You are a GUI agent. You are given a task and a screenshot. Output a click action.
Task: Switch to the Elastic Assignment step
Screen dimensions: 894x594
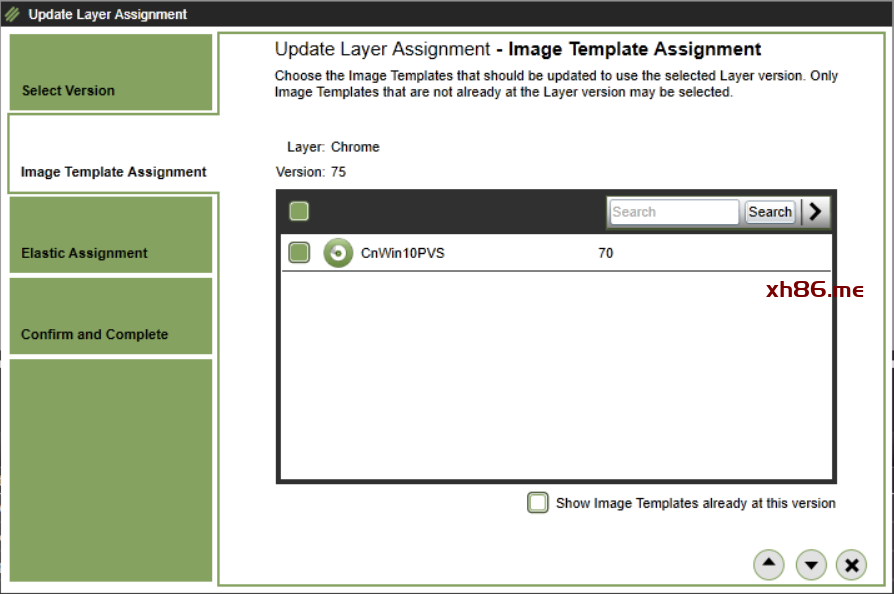tap(111, 235)
